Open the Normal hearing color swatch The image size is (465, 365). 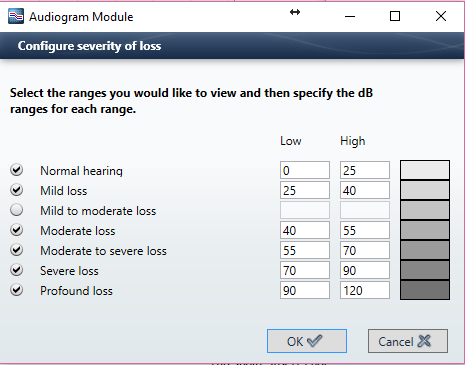[425, 170]
